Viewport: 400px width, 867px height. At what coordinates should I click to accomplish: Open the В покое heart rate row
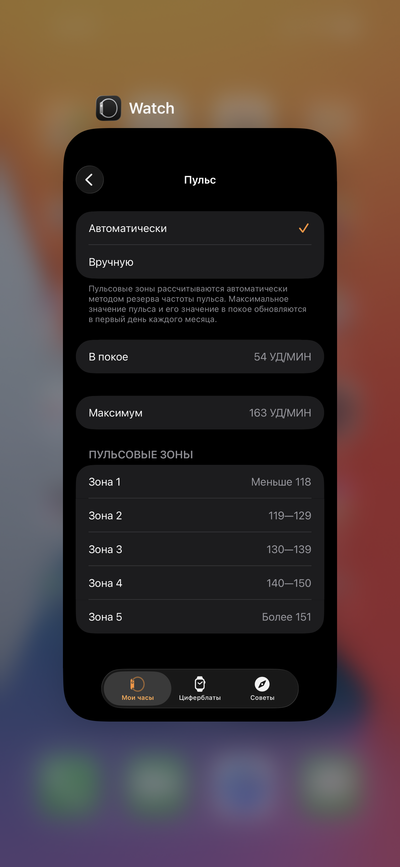click(x=200, y=357)
